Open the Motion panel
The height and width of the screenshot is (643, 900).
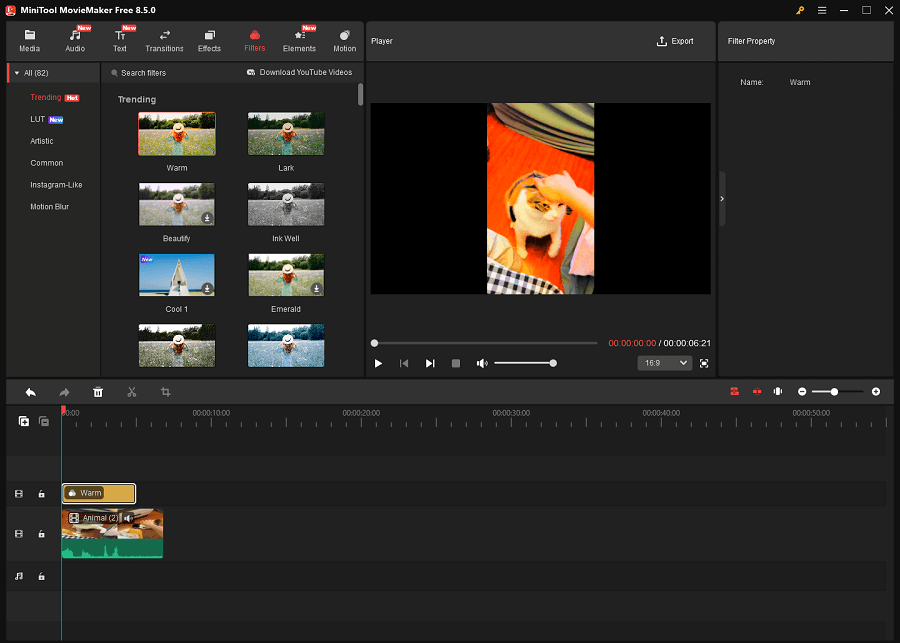click(x=344, y=40)
